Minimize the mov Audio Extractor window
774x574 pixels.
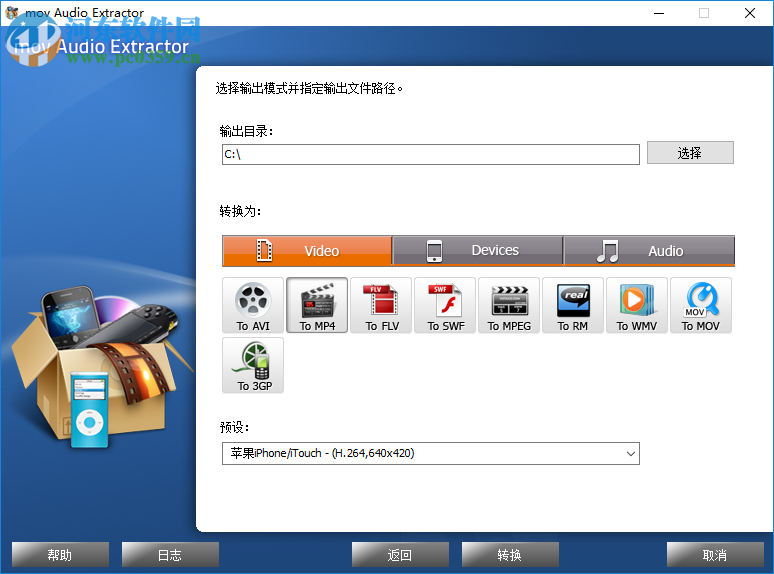click(659, 13)
